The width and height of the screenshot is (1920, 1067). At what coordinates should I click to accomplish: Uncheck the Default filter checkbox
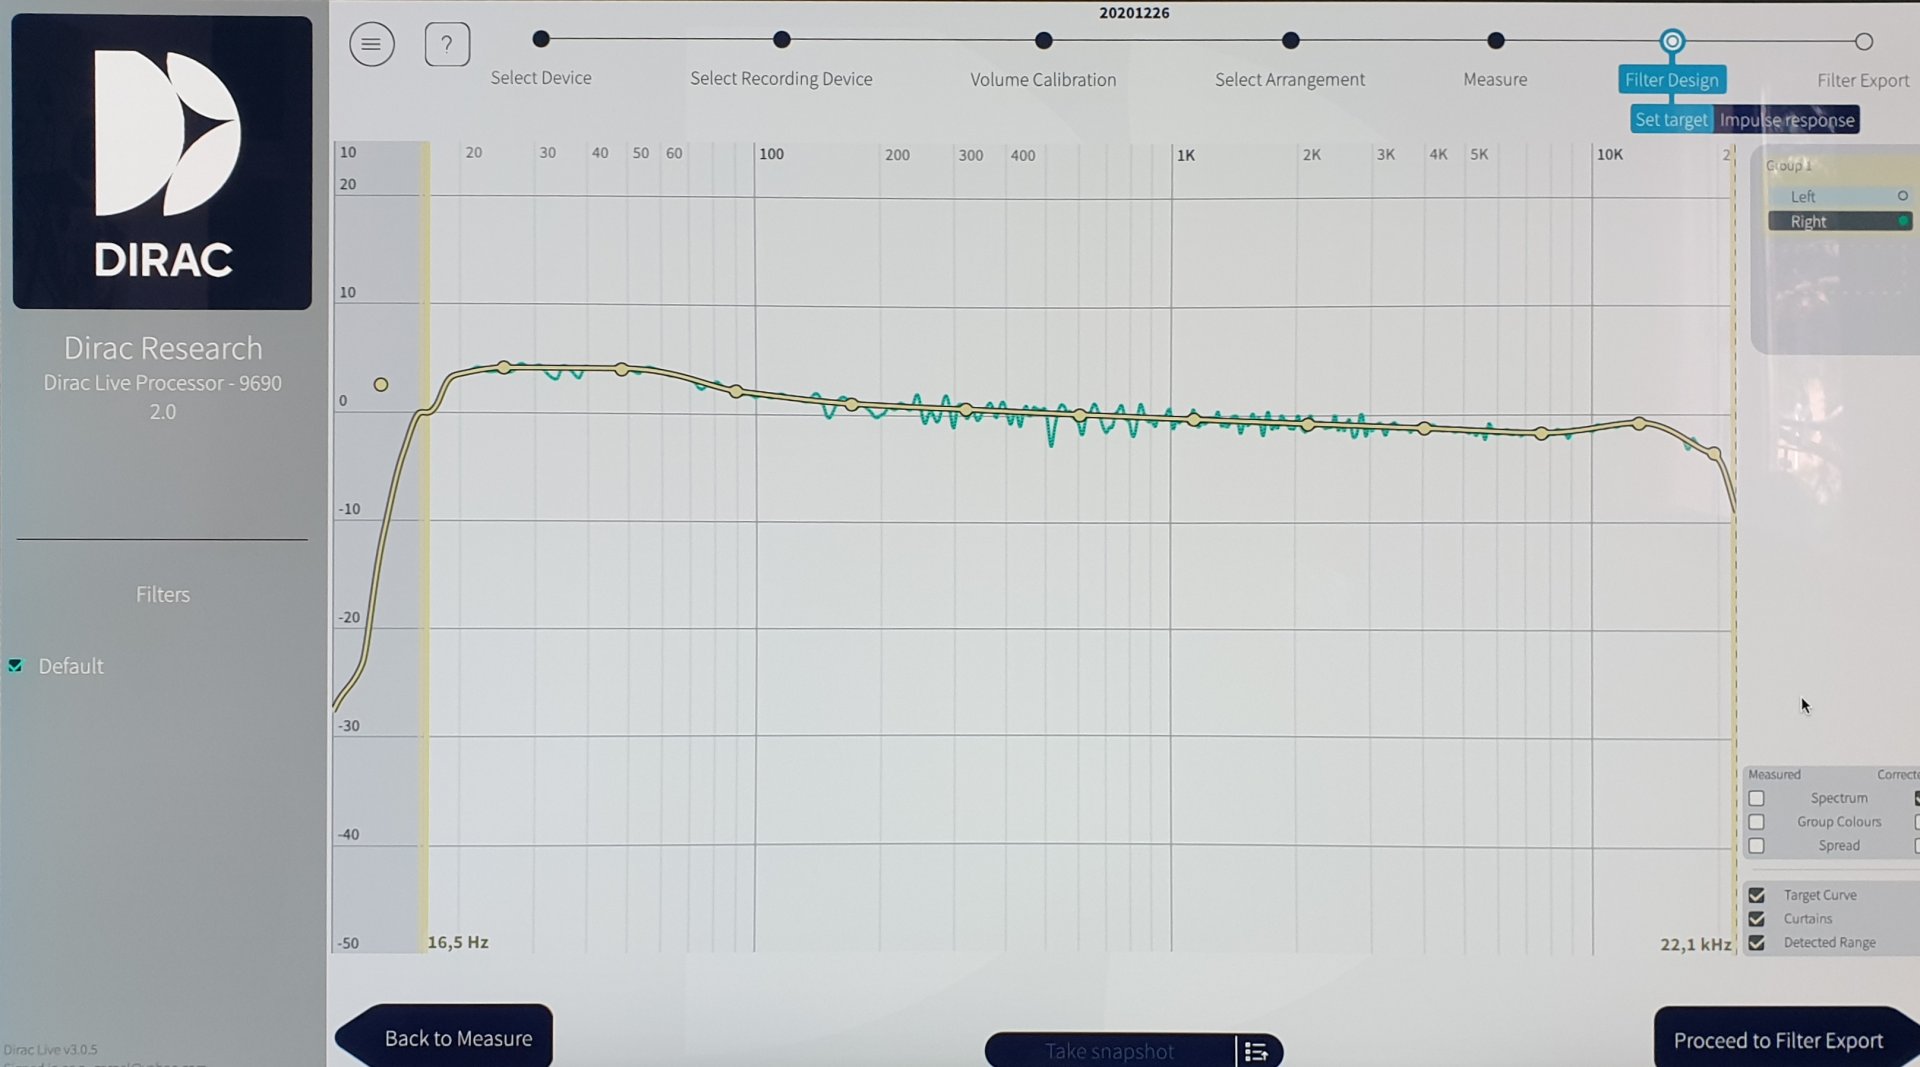pyautogui.click(x=16, y=666)
